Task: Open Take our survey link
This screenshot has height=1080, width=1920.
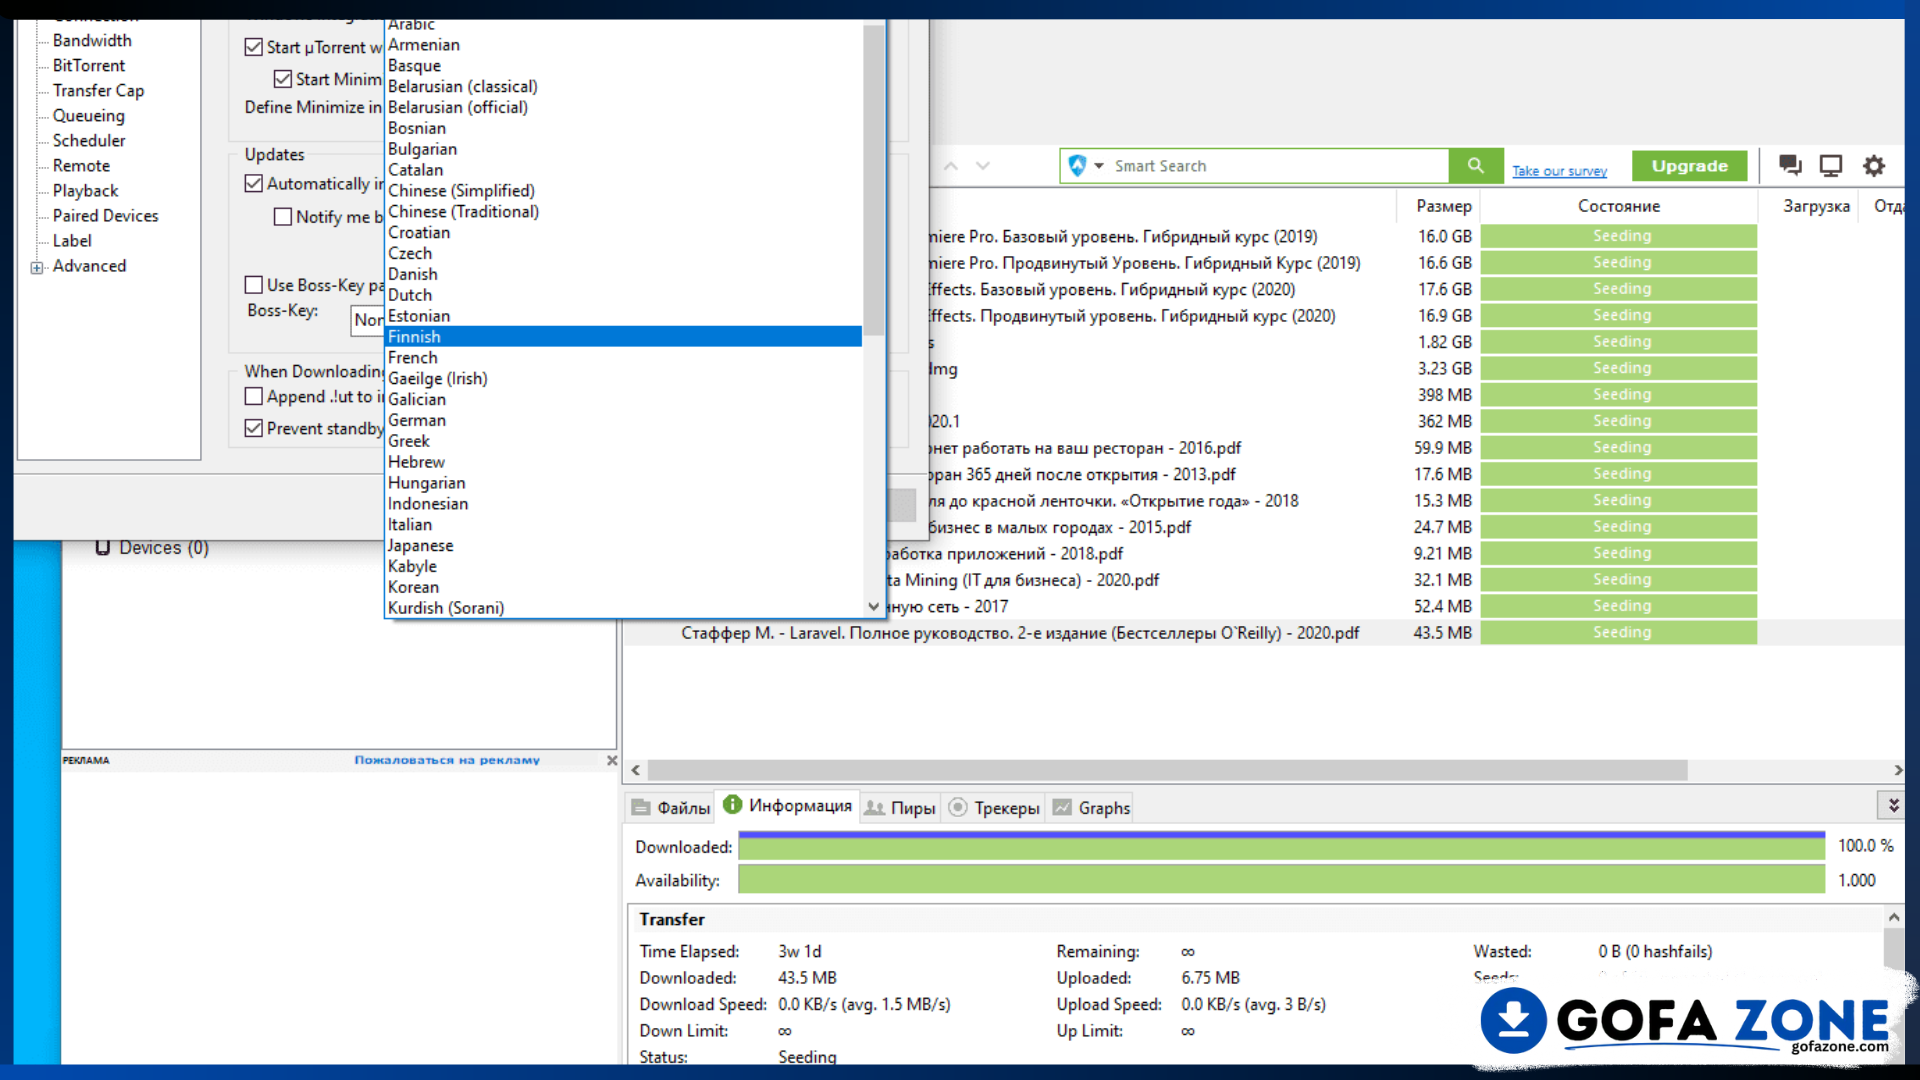Action: coord(1559,171)
